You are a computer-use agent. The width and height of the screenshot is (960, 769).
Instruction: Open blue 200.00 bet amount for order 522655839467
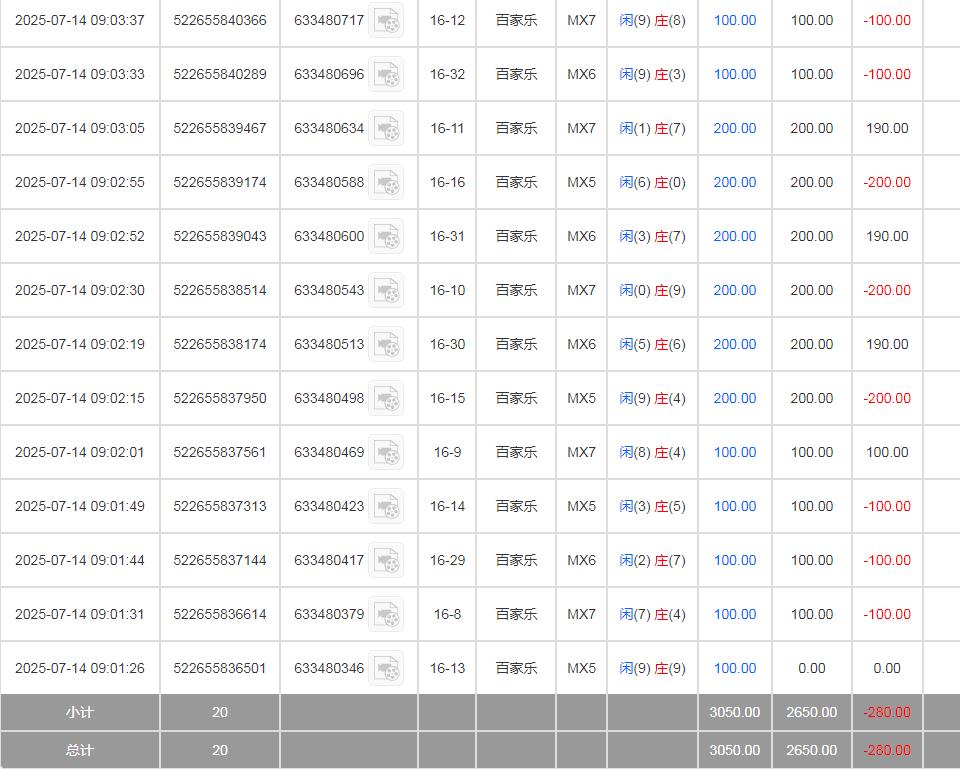734,128
